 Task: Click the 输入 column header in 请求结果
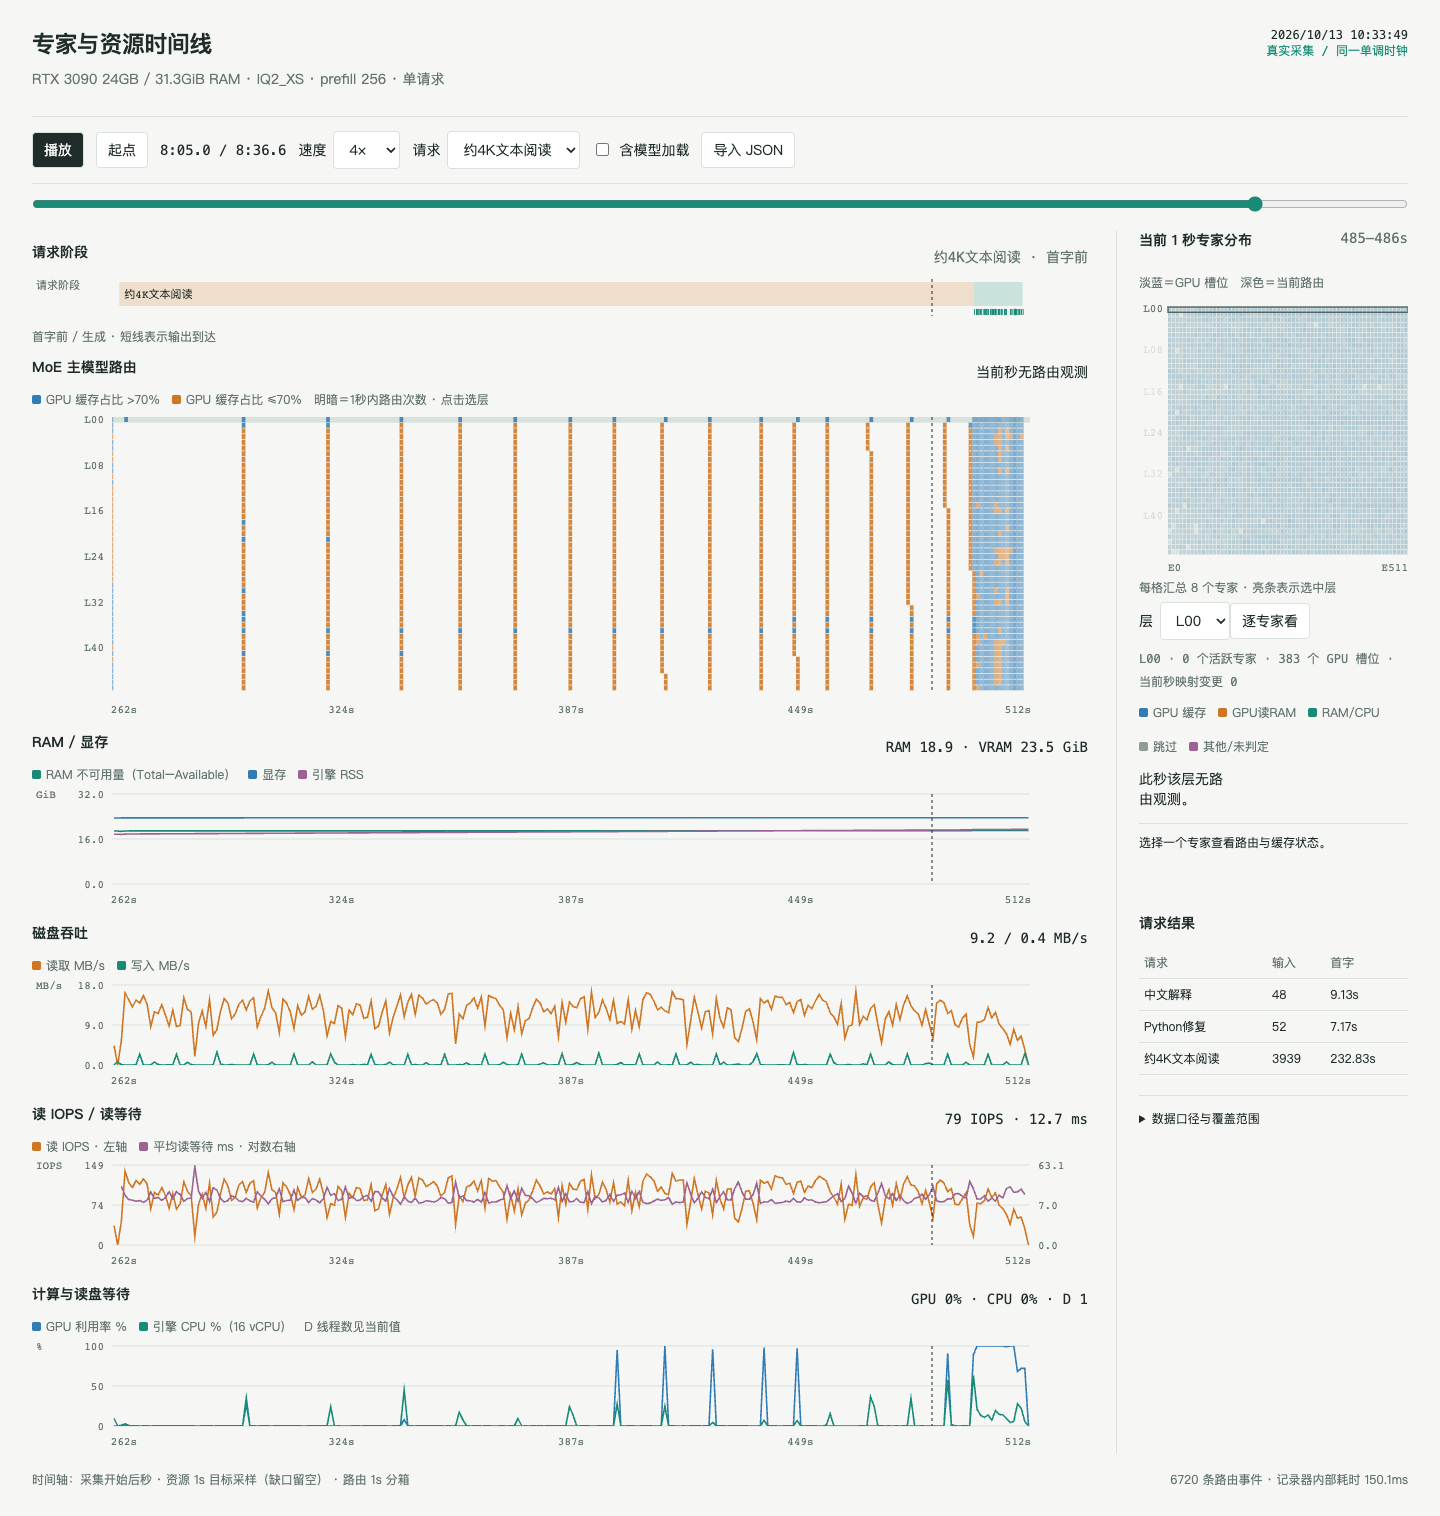click(1284, 963)
